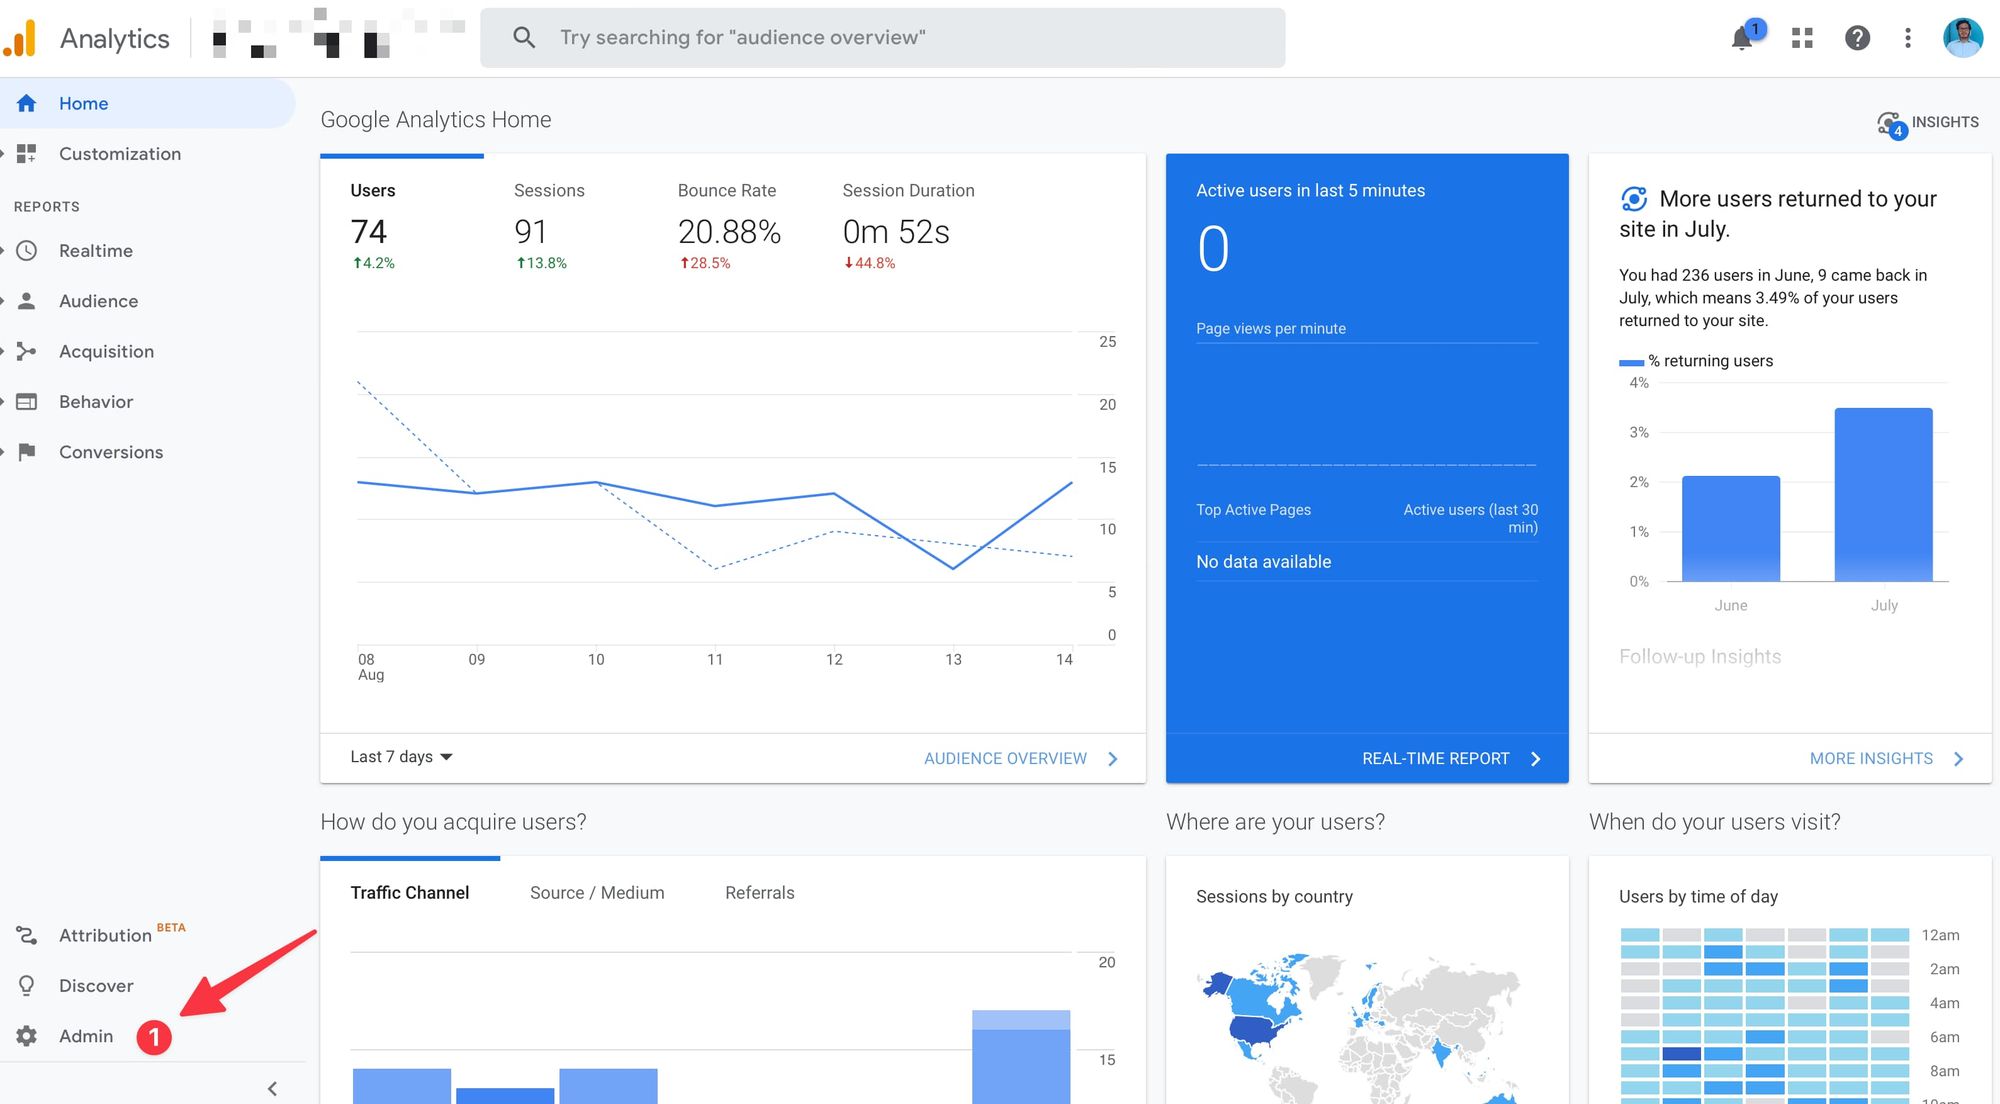Open the three-dot more options menu
Viewport: 2000px width, 1104px height.
1908,38
